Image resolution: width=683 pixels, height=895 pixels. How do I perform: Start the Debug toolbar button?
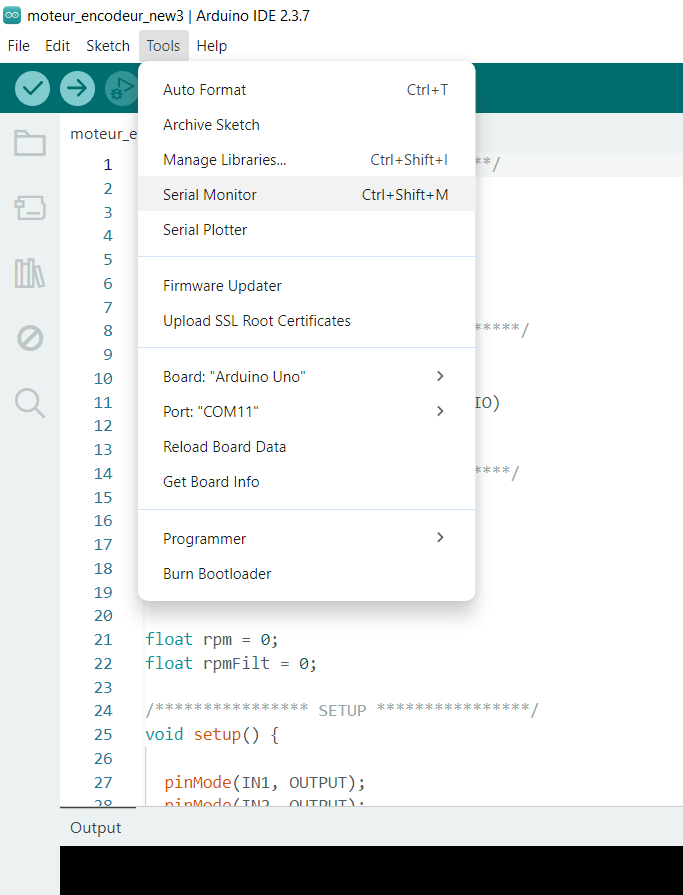pyautogui.click(x=121, y=88)
